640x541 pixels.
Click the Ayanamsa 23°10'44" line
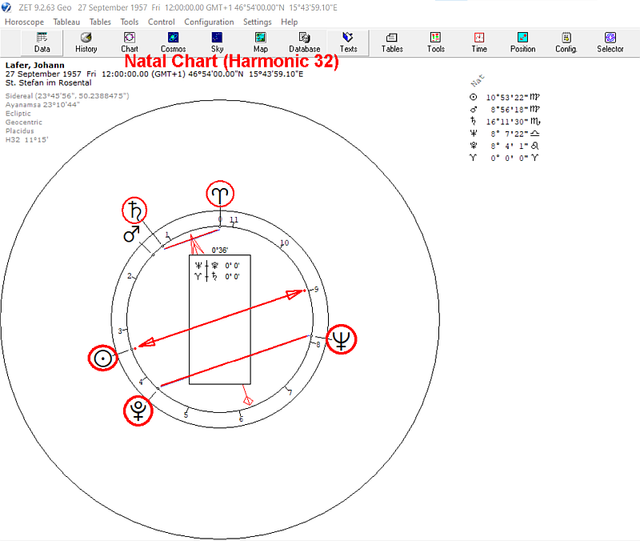pyautogui.click(x=42, y=105)
